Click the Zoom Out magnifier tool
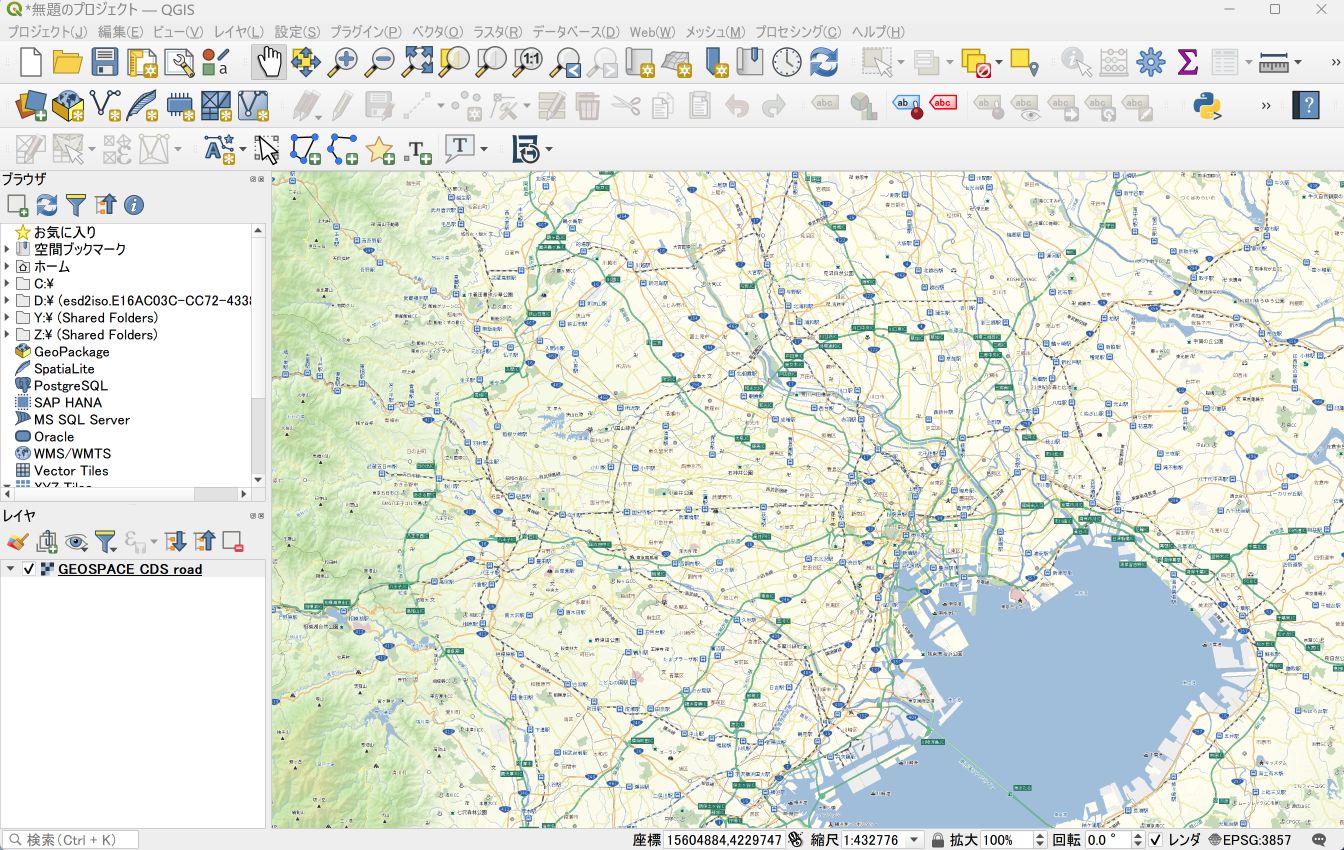 click(x=380, y=62)
